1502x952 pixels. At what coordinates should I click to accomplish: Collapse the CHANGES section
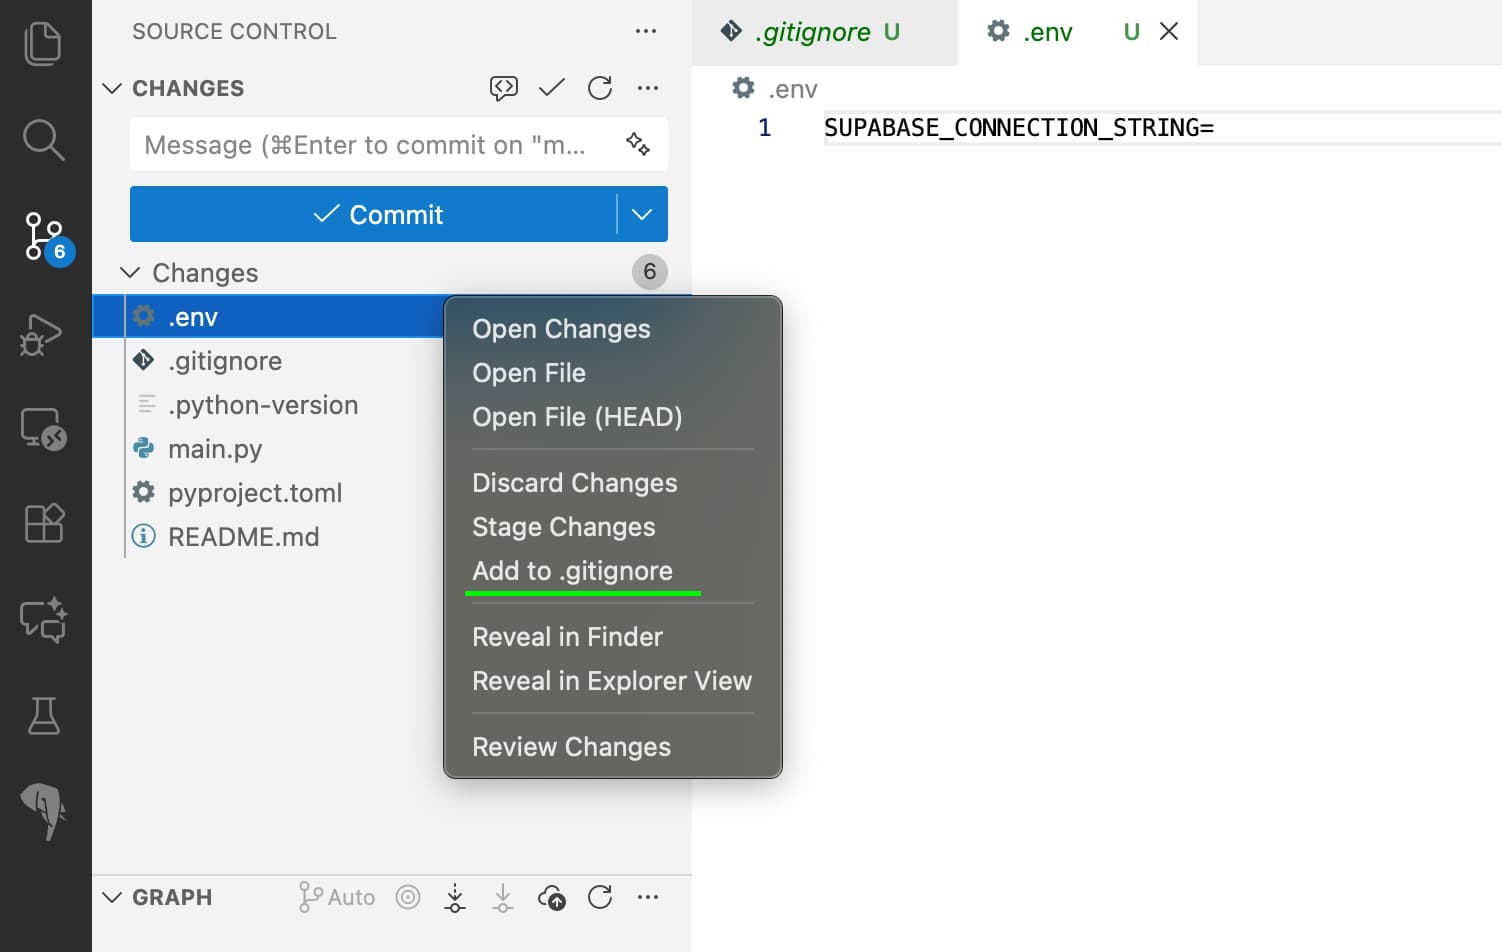click(112, 88)
